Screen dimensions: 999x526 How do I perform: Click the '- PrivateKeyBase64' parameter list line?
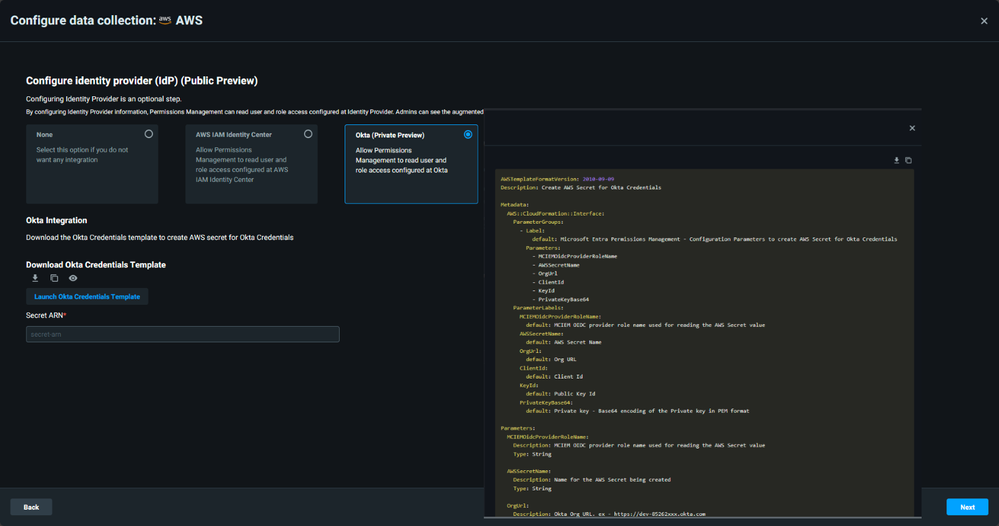561,299
